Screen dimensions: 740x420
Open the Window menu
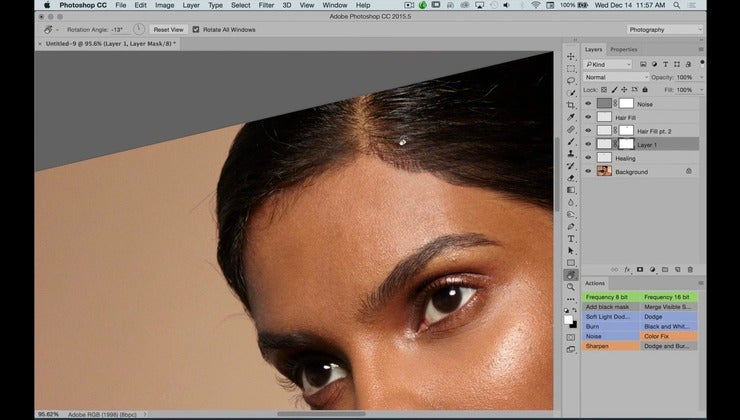tap(335, 5)
